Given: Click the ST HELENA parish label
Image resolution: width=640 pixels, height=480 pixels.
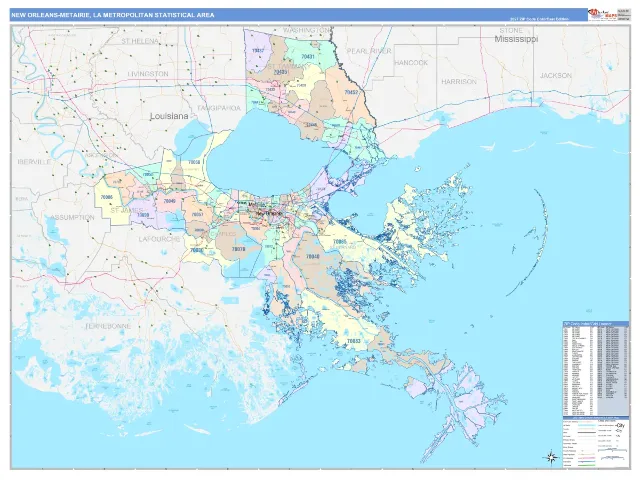Looking at the screenshot, I should 140,41.
